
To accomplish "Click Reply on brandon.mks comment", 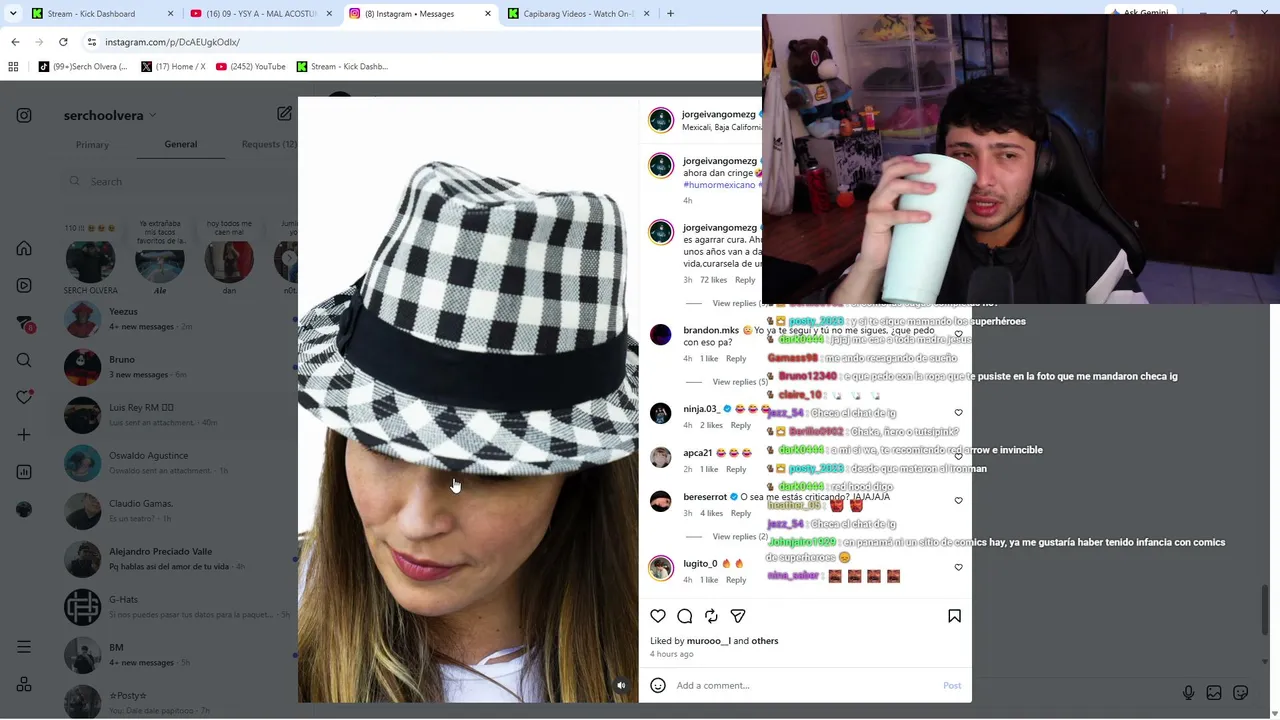I will [x=736, y=359].
